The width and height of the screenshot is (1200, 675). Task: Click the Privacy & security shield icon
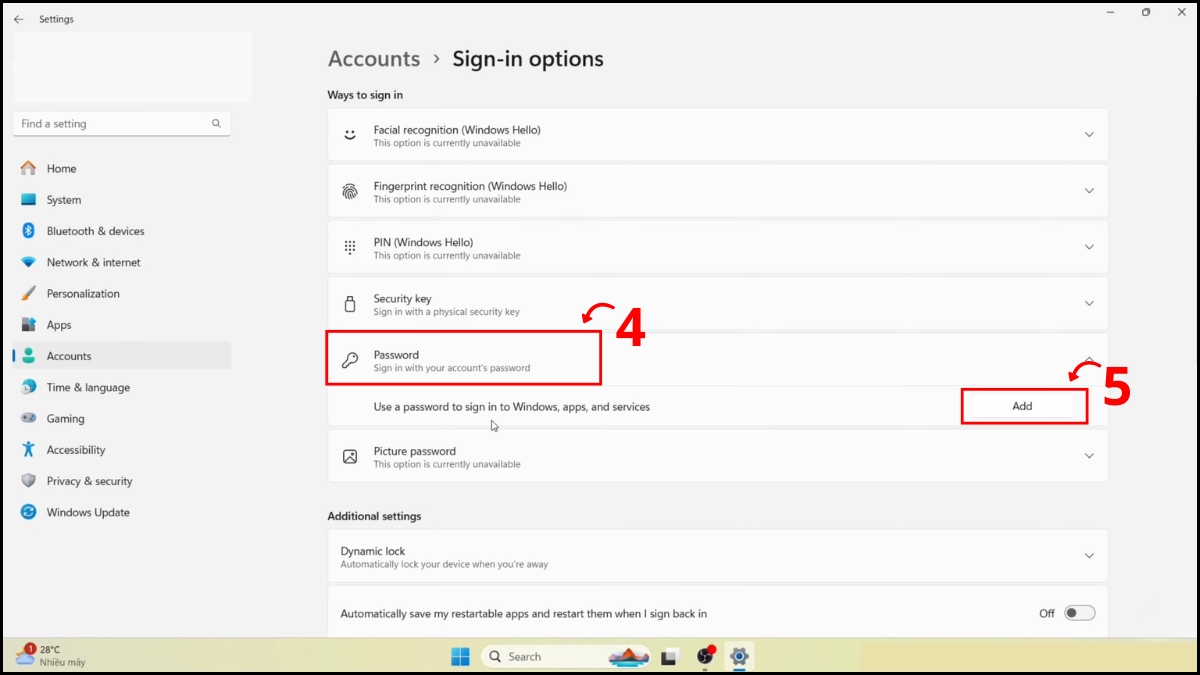28,481
